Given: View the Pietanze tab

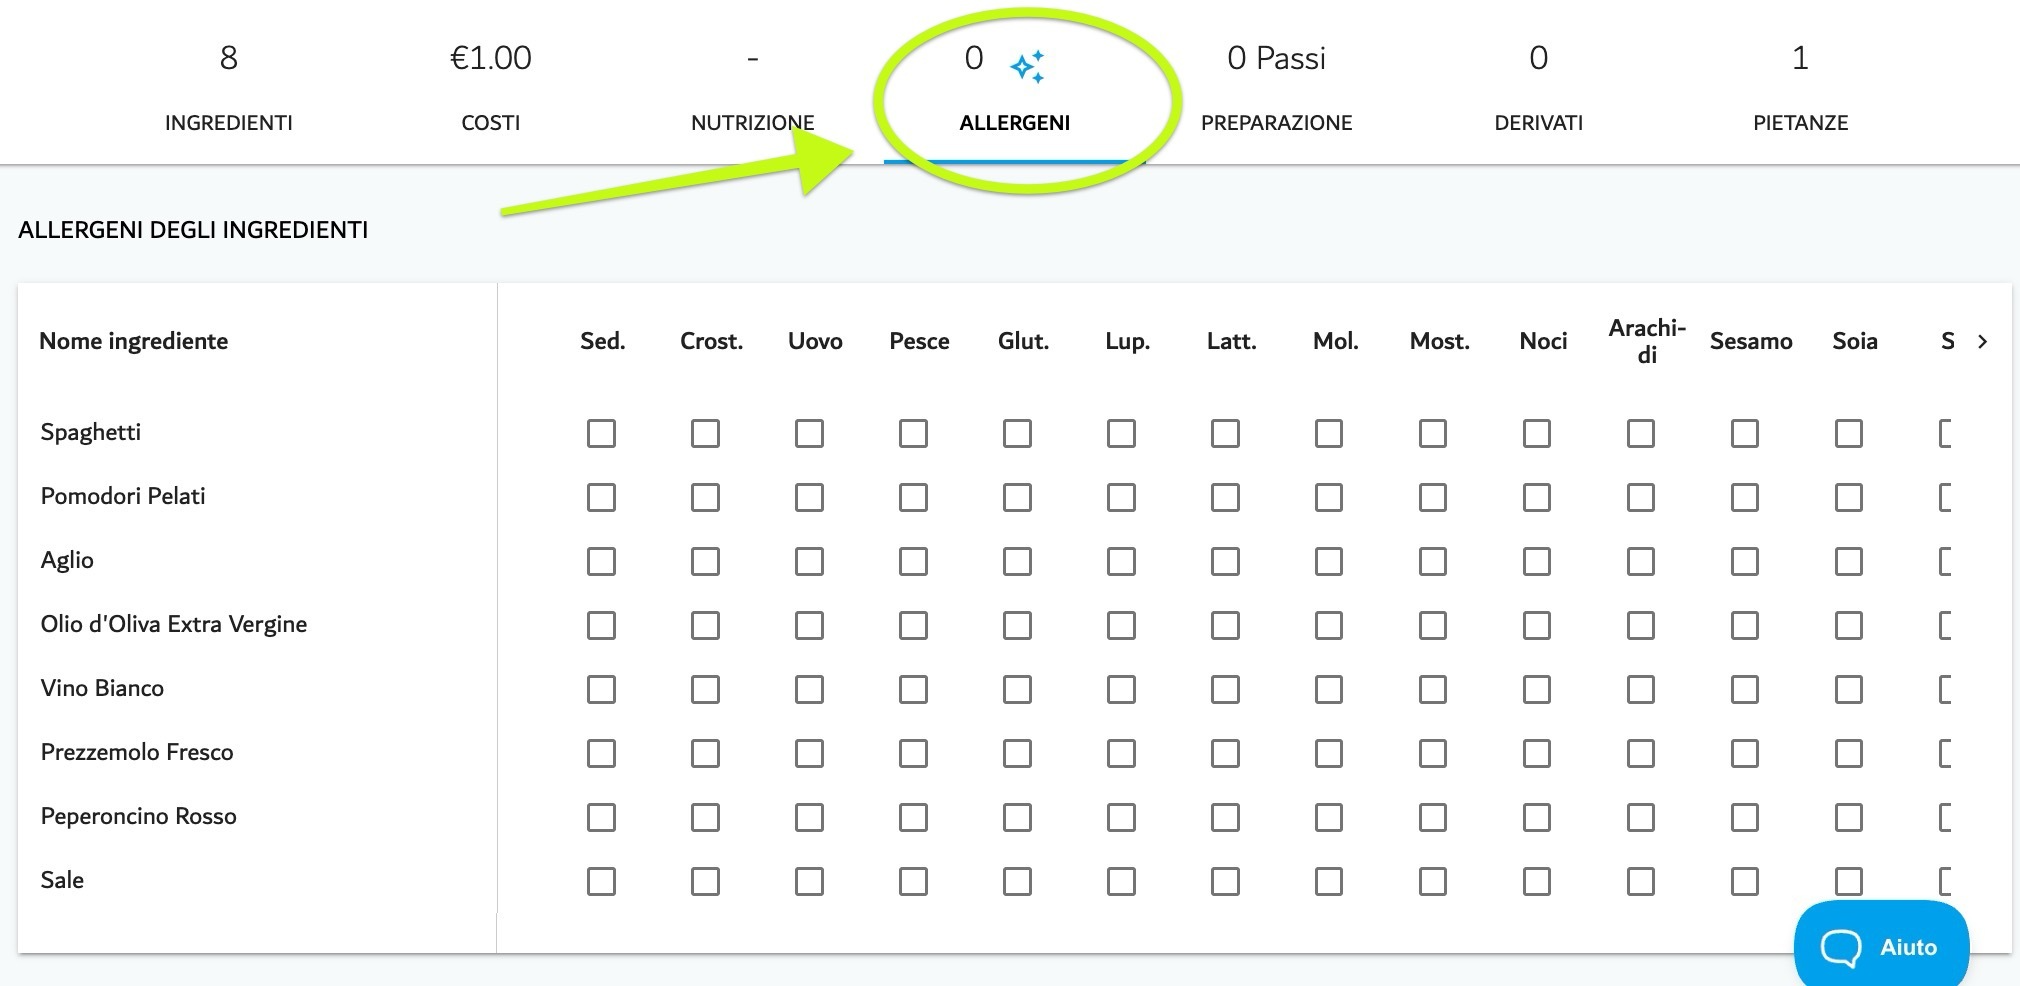Looking at the screenshot, I should [1801, 88].
